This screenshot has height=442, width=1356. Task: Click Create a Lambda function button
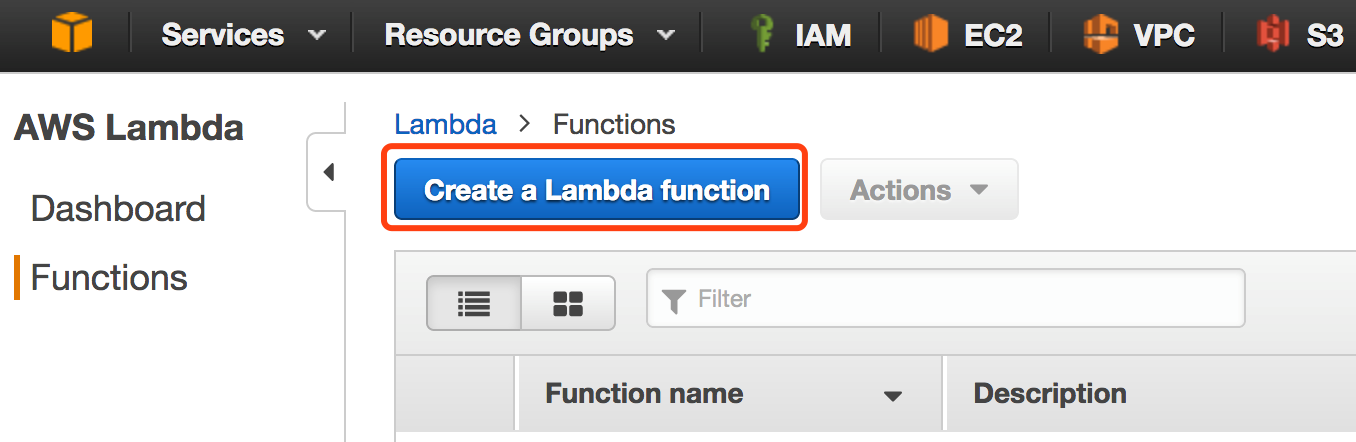click(597, 190)
